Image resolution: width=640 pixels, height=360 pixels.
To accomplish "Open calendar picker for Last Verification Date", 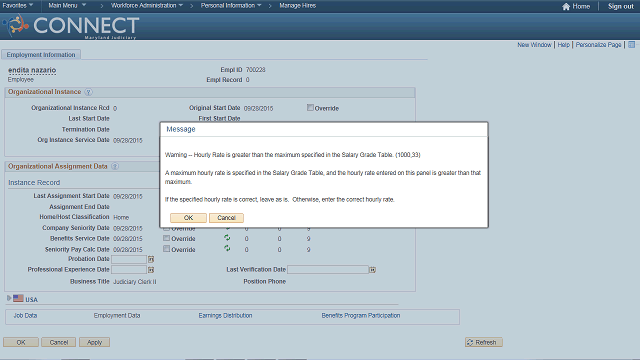I will 373,270.
